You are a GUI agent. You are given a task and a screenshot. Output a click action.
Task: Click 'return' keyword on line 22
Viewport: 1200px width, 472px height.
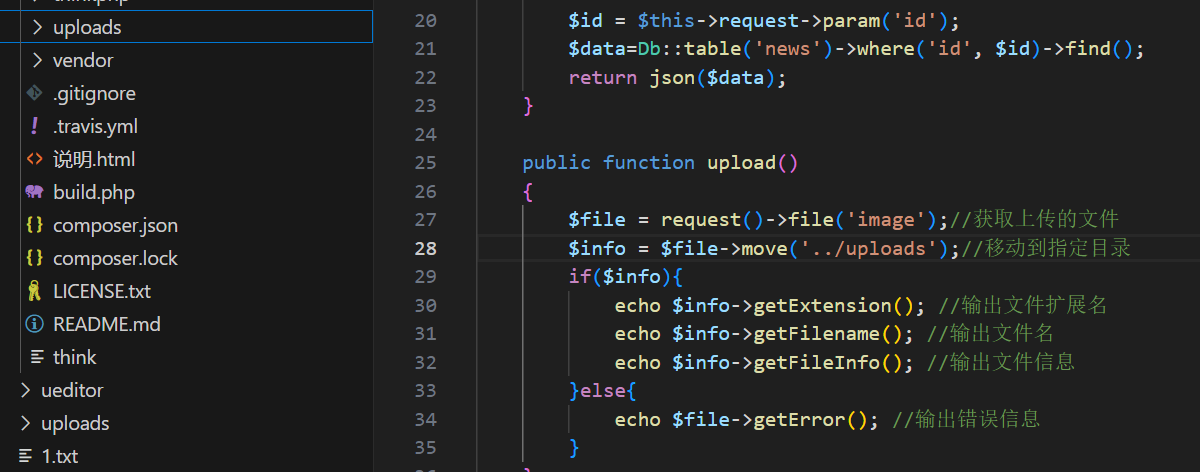(x=603, y=77)
